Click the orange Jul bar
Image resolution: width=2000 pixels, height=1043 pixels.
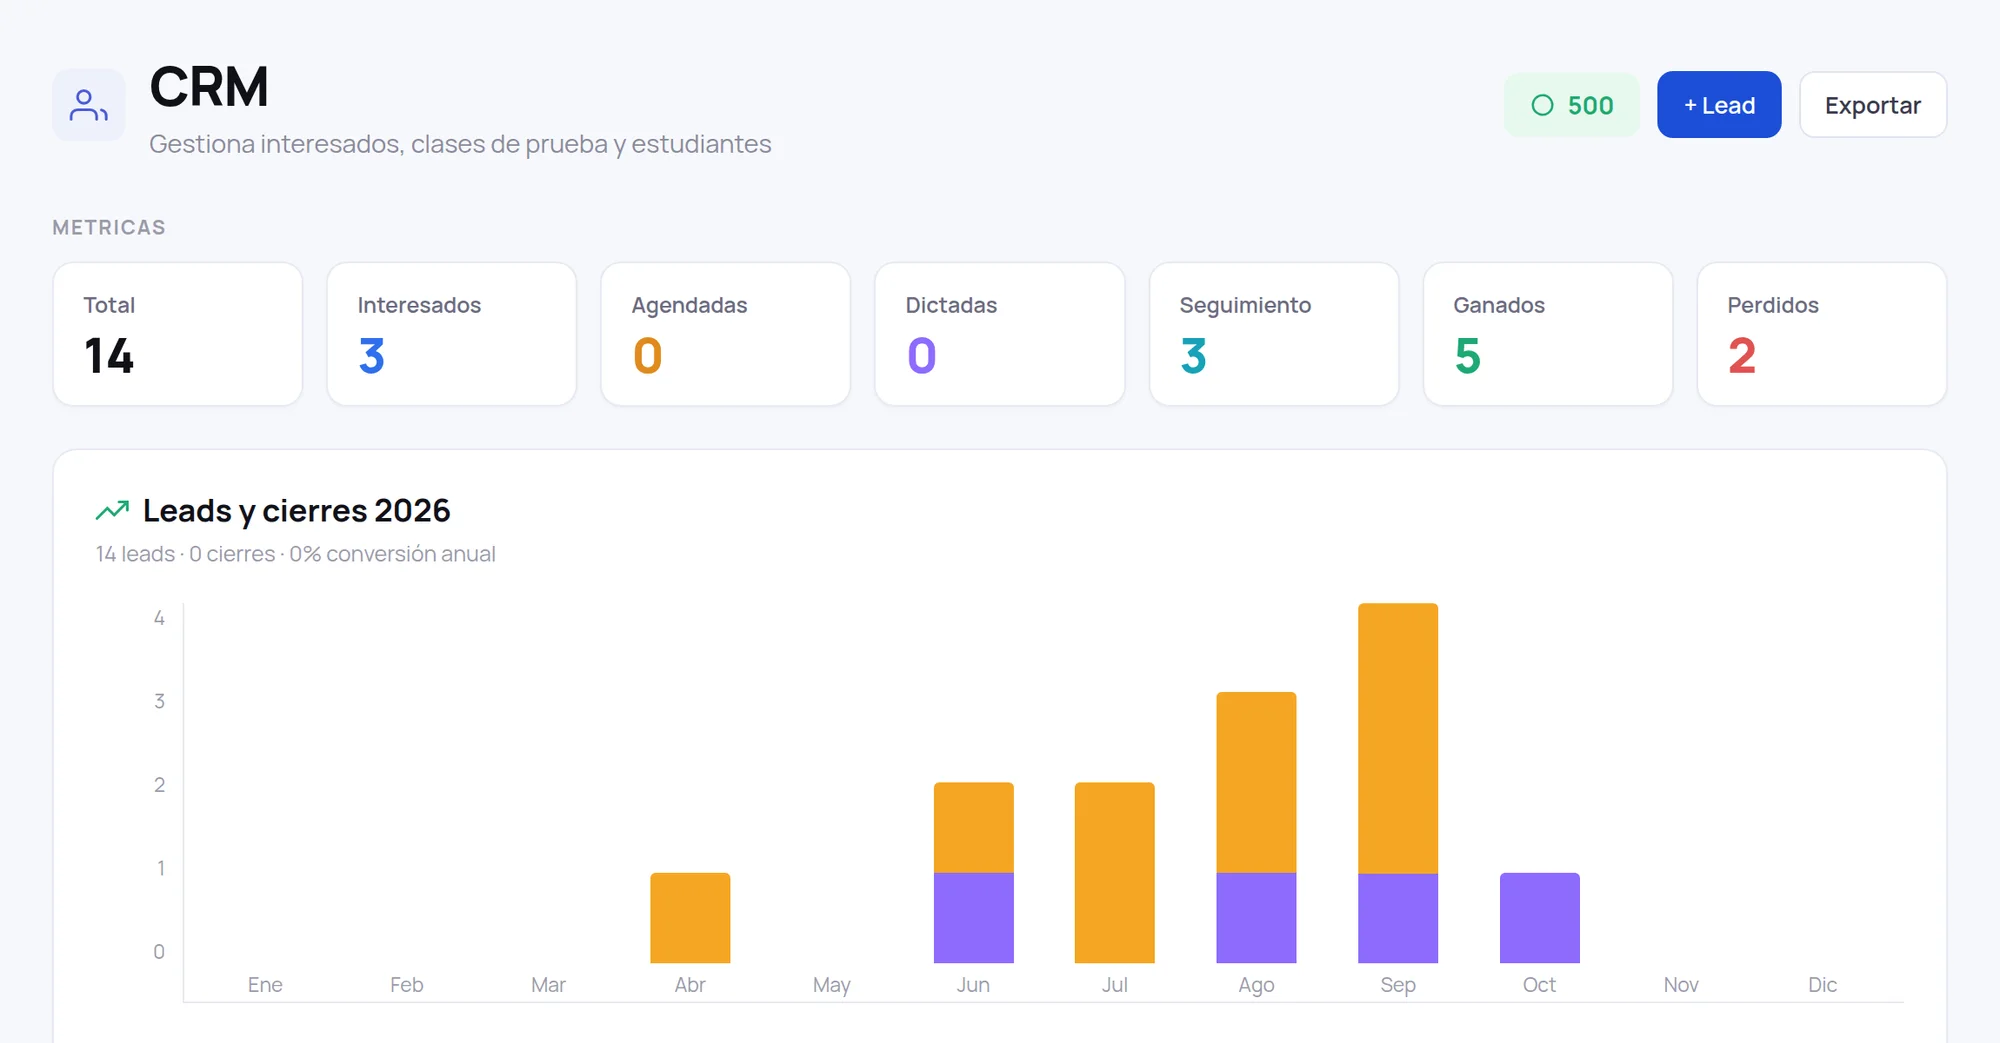click(x=1114, y=872)
